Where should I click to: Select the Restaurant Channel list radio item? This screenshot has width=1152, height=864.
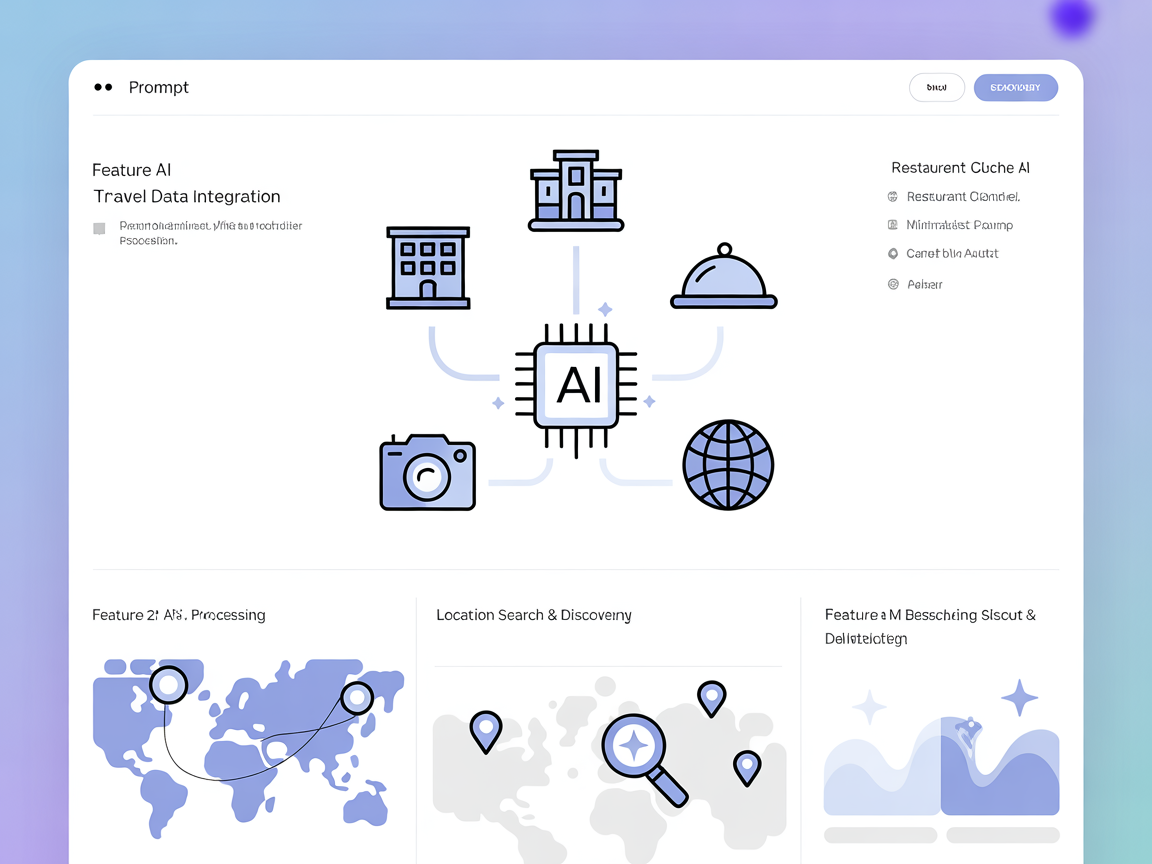click(893, 197)
